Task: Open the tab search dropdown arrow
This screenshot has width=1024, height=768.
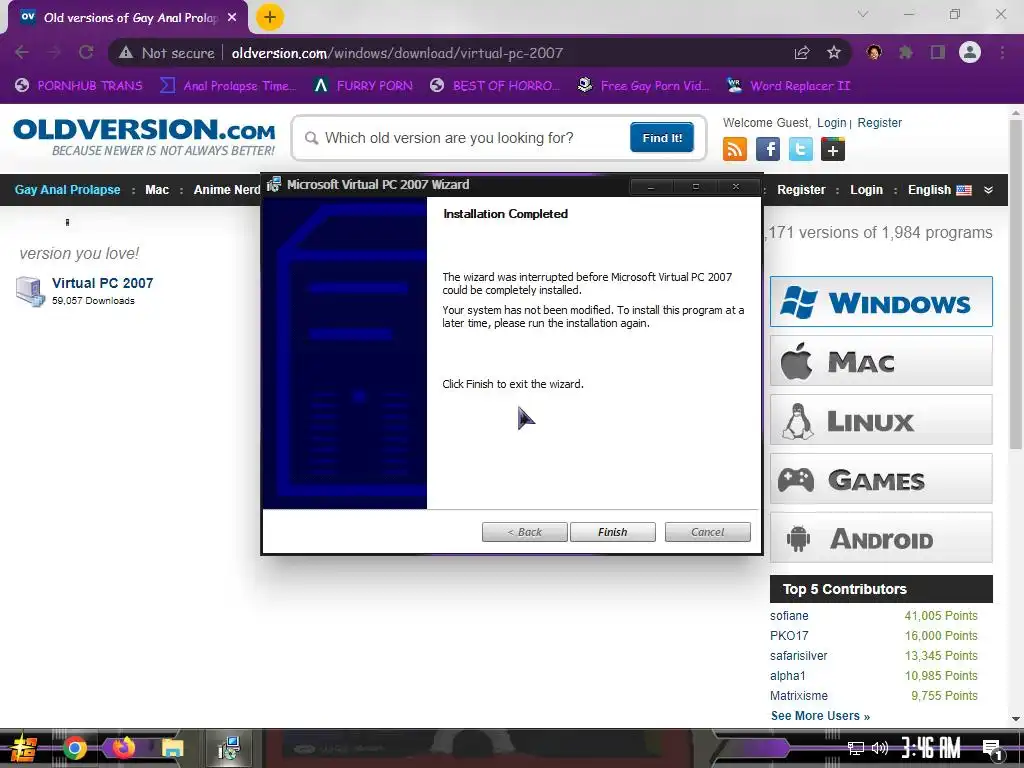Action: coord(863,14)
